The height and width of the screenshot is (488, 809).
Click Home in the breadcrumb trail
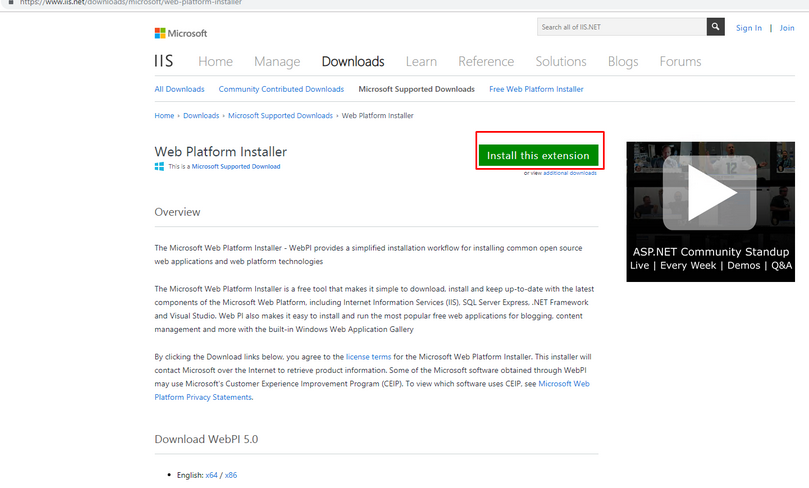(x=164, y=116)
